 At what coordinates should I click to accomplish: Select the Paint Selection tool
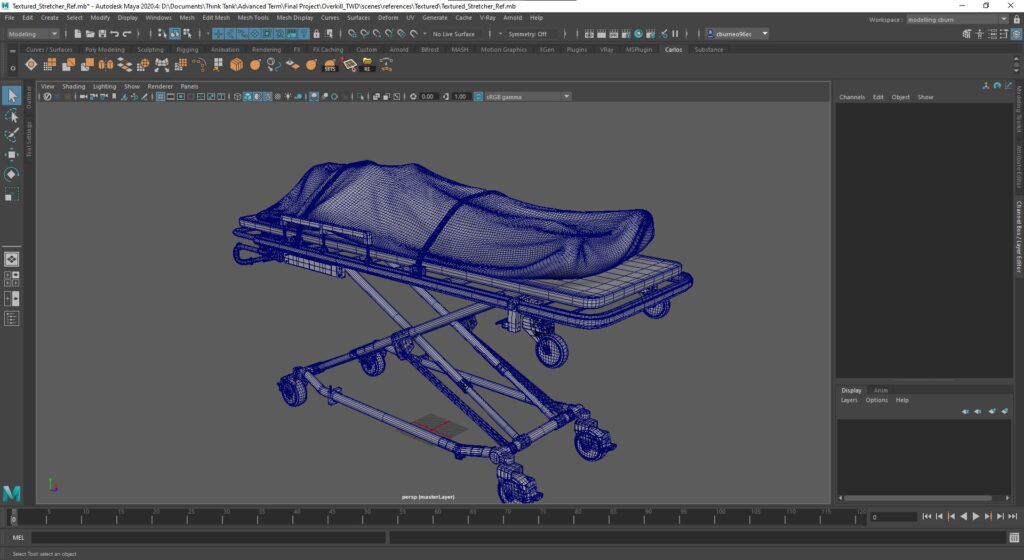tap(12, 135)
